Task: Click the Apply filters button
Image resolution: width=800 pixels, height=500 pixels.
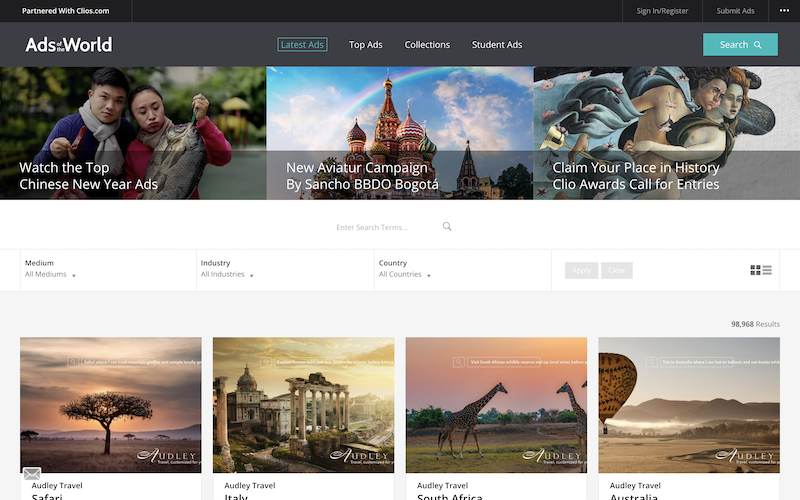Action: 581,270
